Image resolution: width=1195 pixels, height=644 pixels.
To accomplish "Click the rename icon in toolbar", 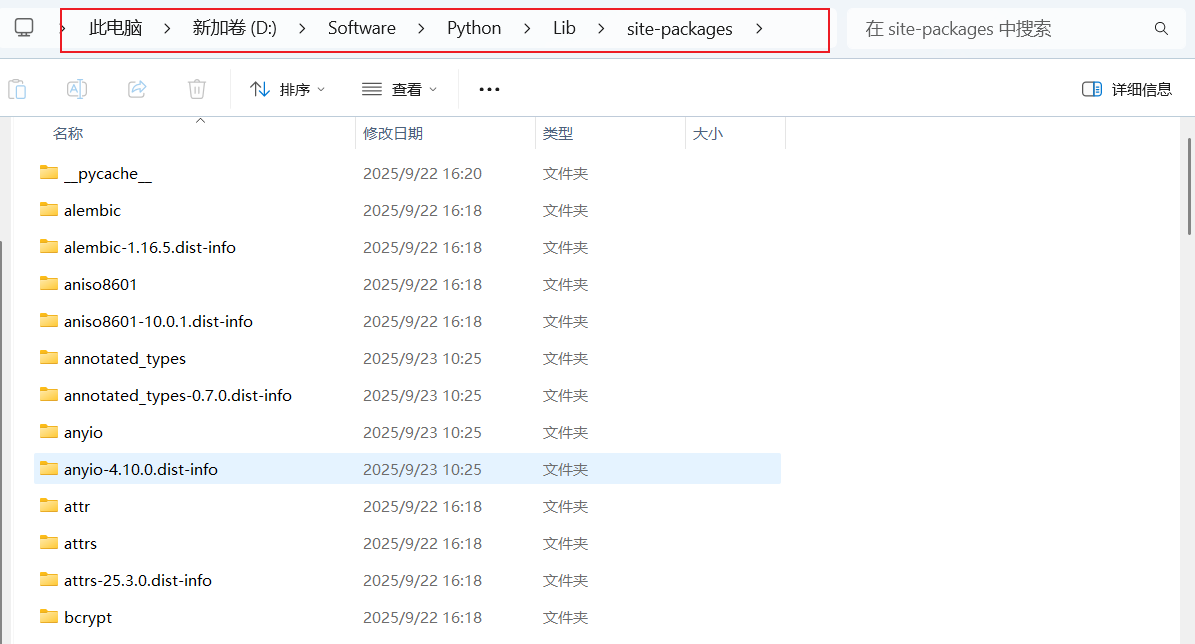I will tap(76, 89).
